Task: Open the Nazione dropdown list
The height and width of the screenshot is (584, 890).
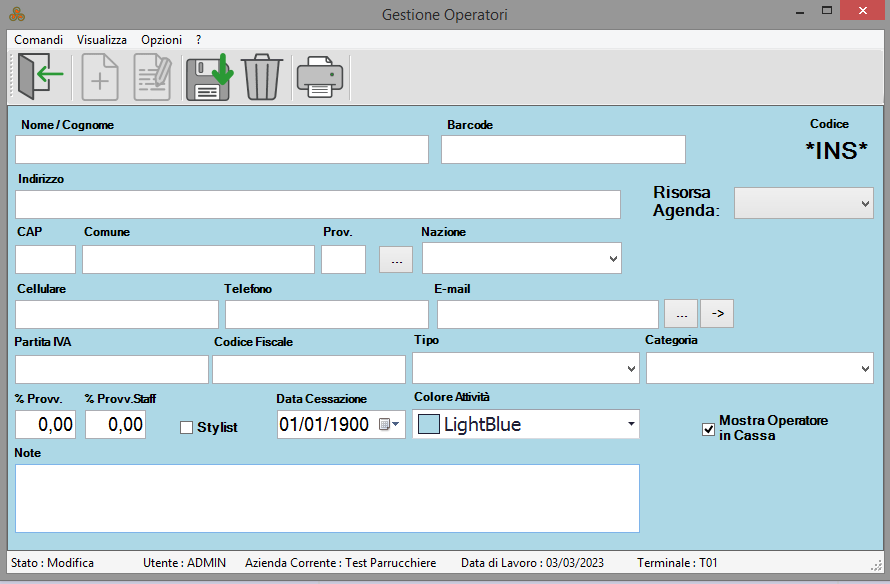Action: 612,258
